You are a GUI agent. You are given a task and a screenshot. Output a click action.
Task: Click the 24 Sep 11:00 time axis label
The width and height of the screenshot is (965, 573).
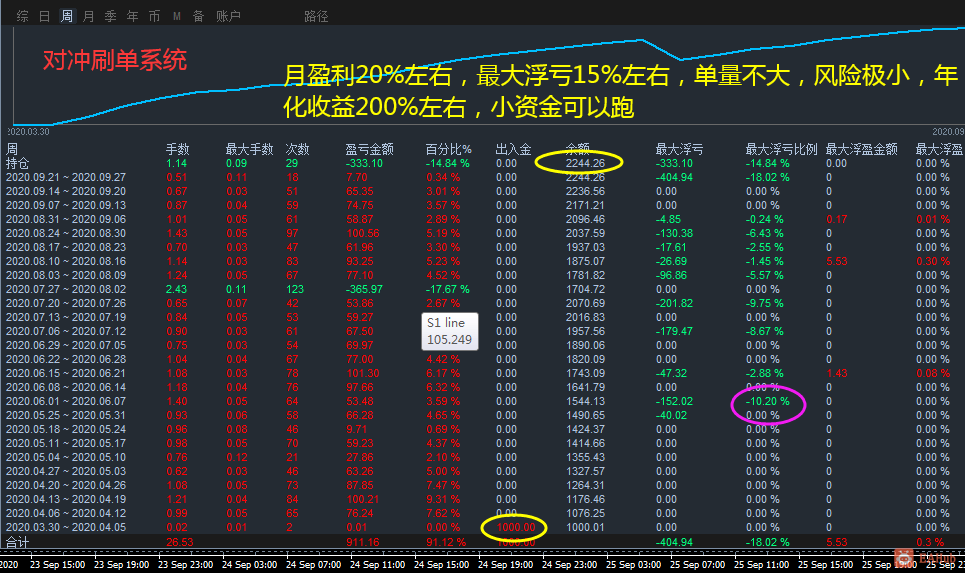[x=377, y=564]
